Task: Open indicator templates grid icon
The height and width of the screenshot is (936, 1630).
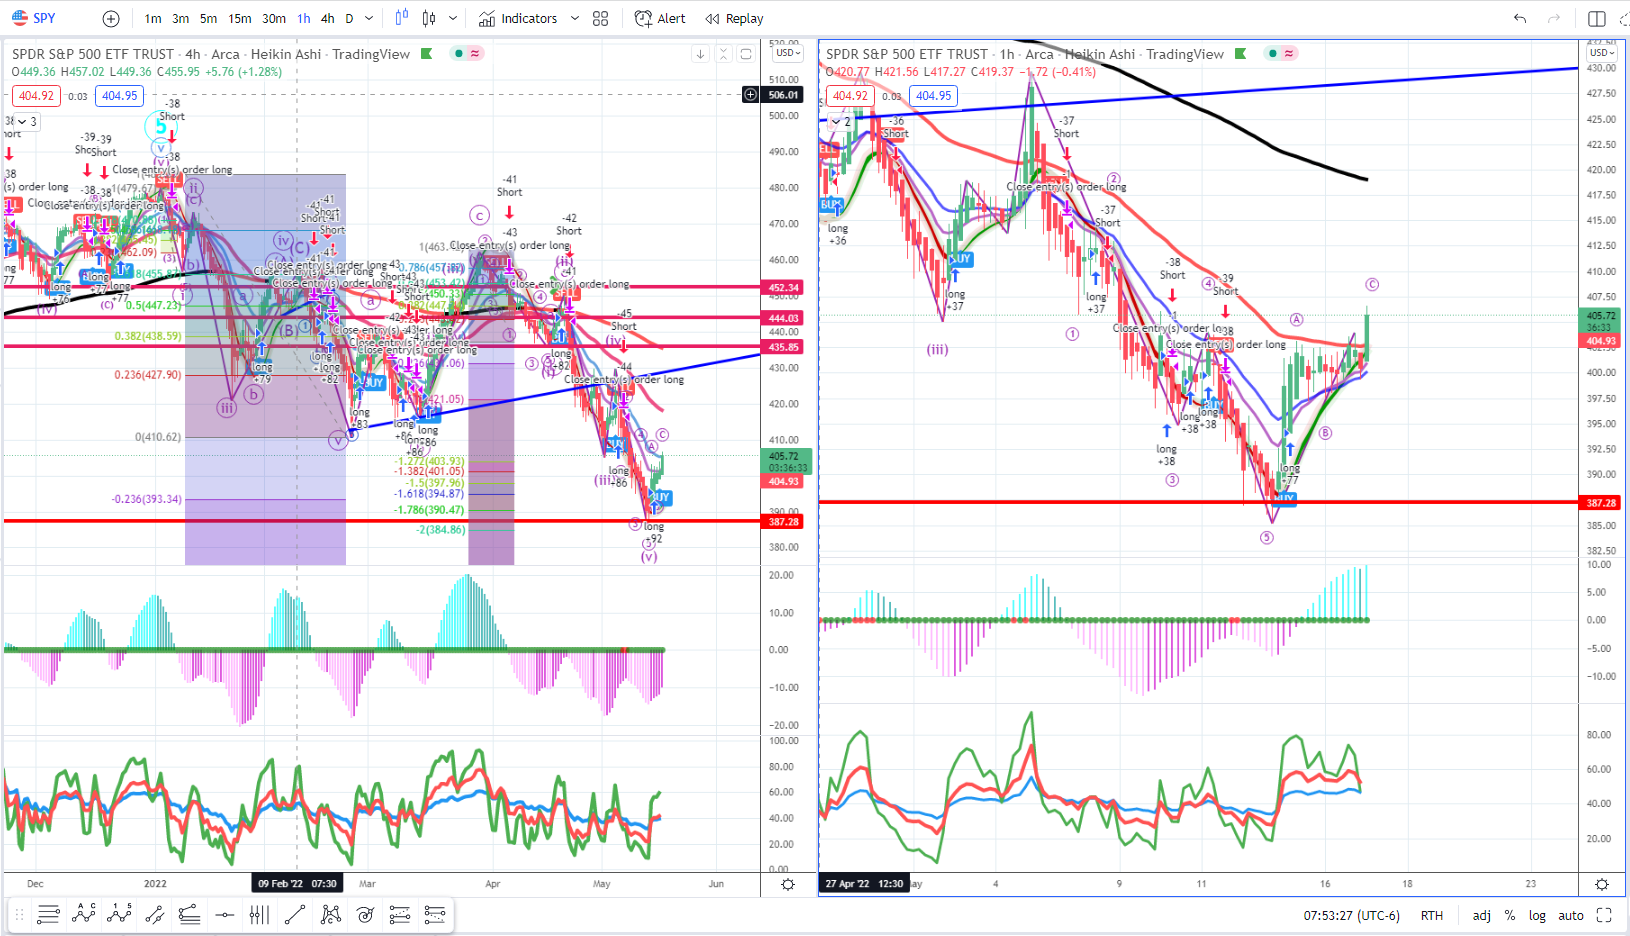Action: (600, 19)
